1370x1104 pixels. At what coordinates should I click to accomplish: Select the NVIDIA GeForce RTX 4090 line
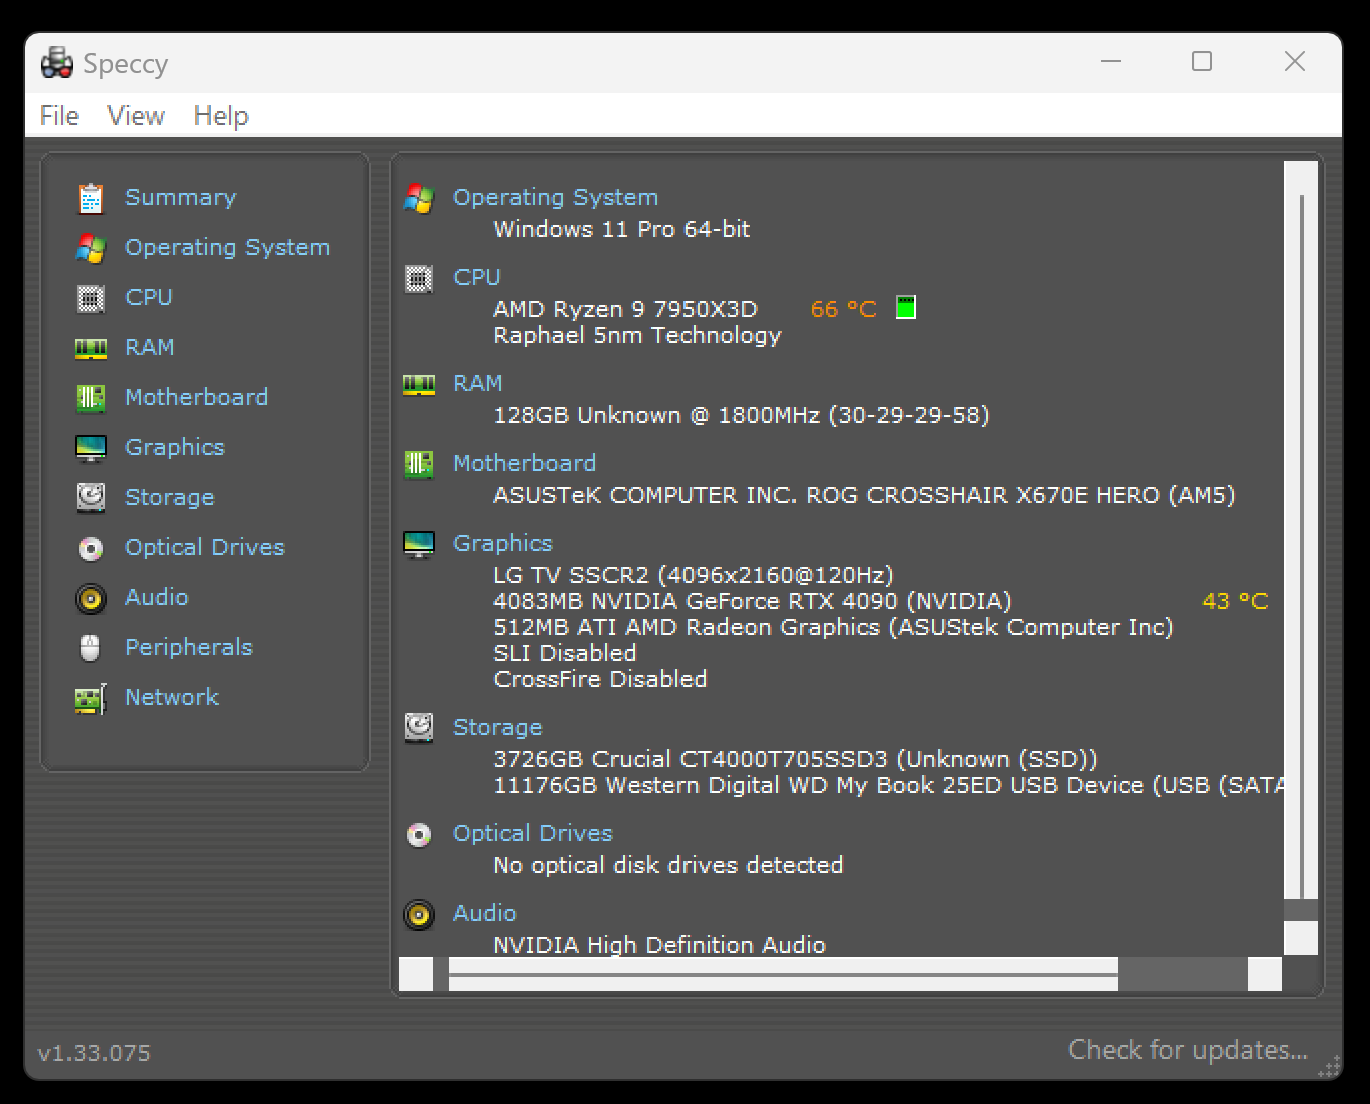(x=752, y=601)
